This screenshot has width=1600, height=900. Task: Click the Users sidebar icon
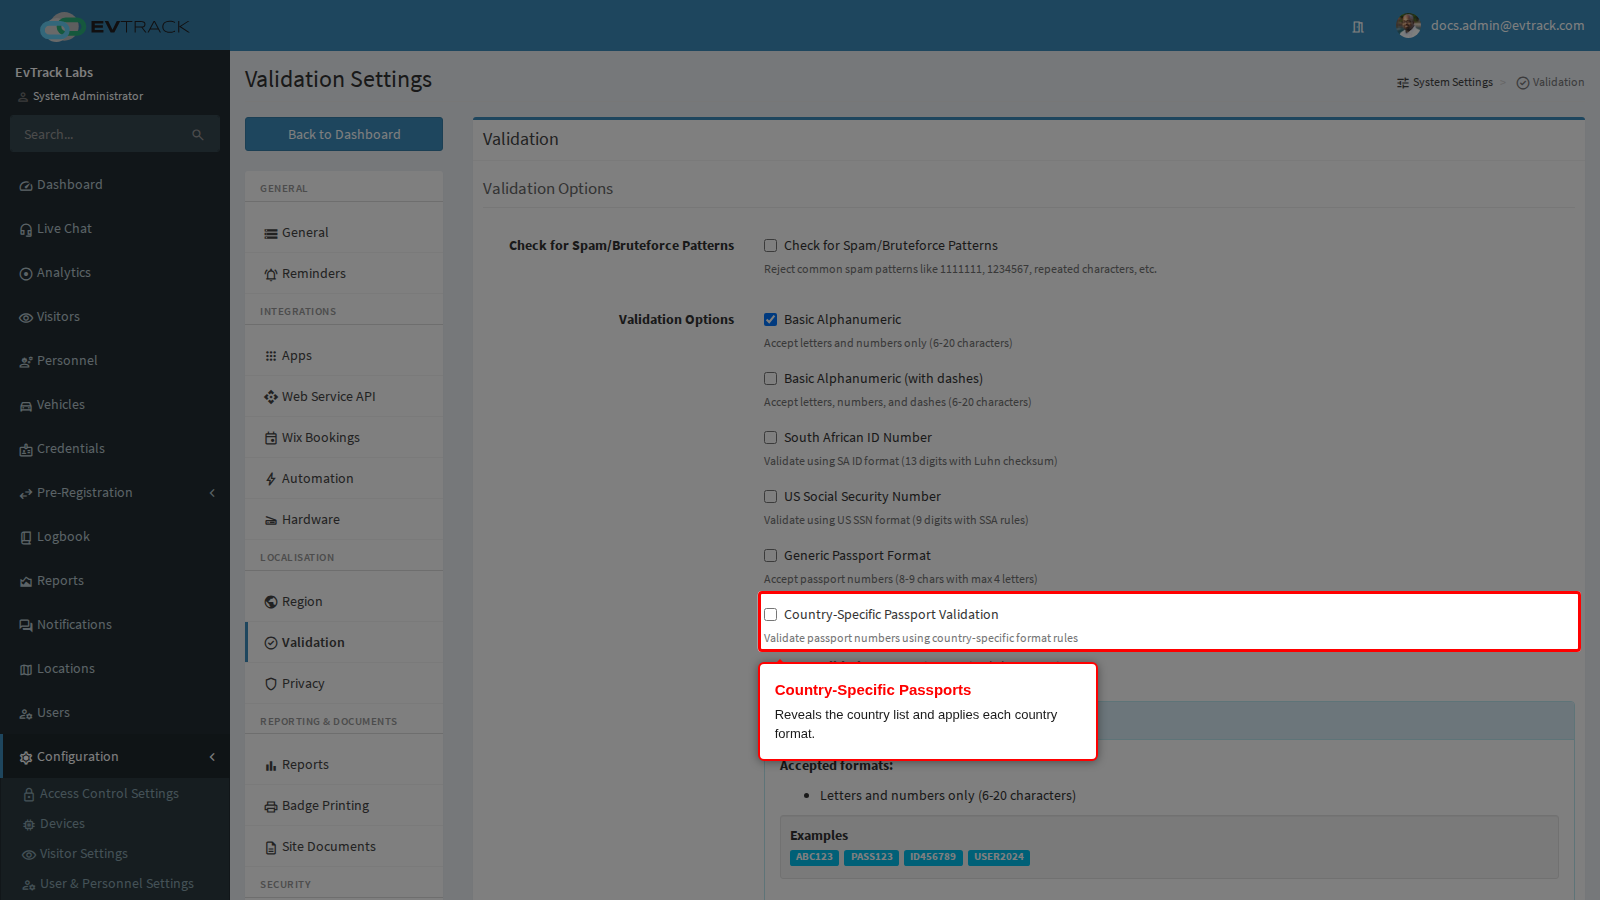[x=26, y=714]
